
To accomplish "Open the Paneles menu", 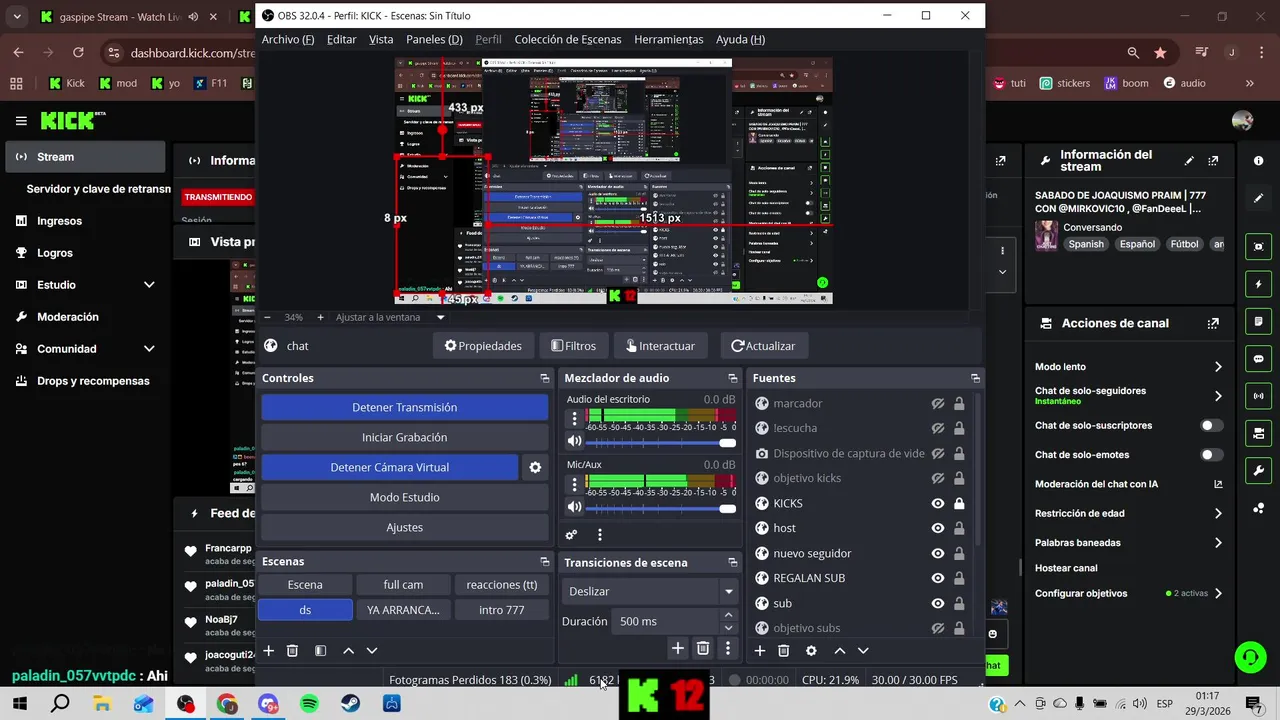I will coord(434,39).
